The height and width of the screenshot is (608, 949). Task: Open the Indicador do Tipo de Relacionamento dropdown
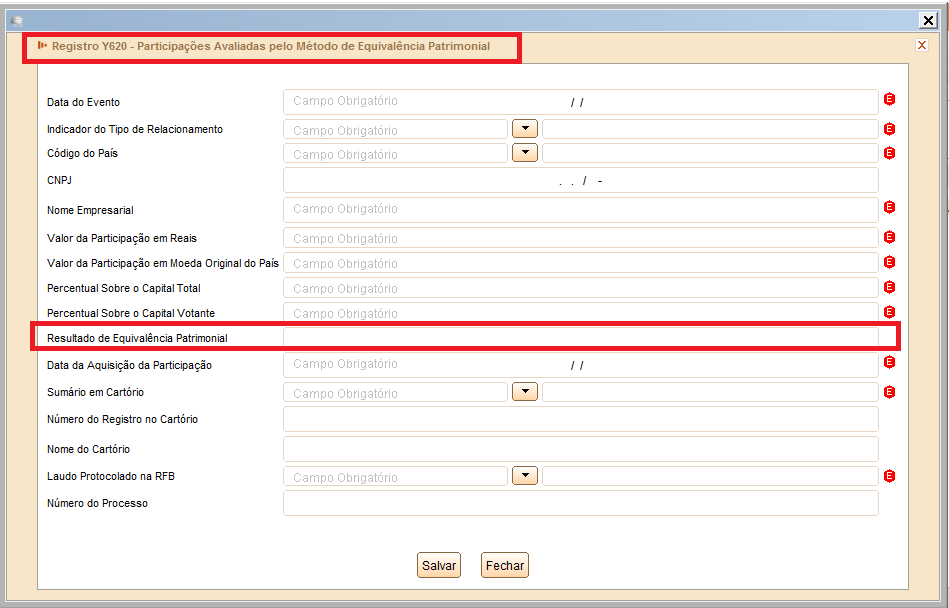click(x=525, y=129)
